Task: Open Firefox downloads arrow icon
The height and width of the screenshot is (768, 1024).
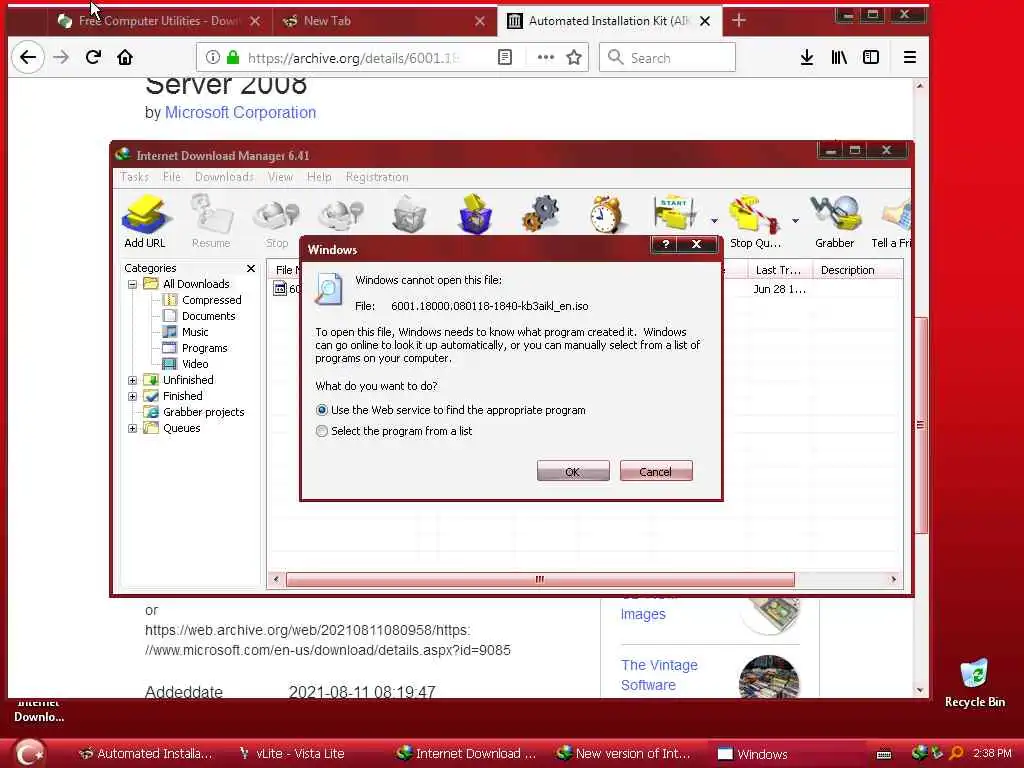Action: 807,57
